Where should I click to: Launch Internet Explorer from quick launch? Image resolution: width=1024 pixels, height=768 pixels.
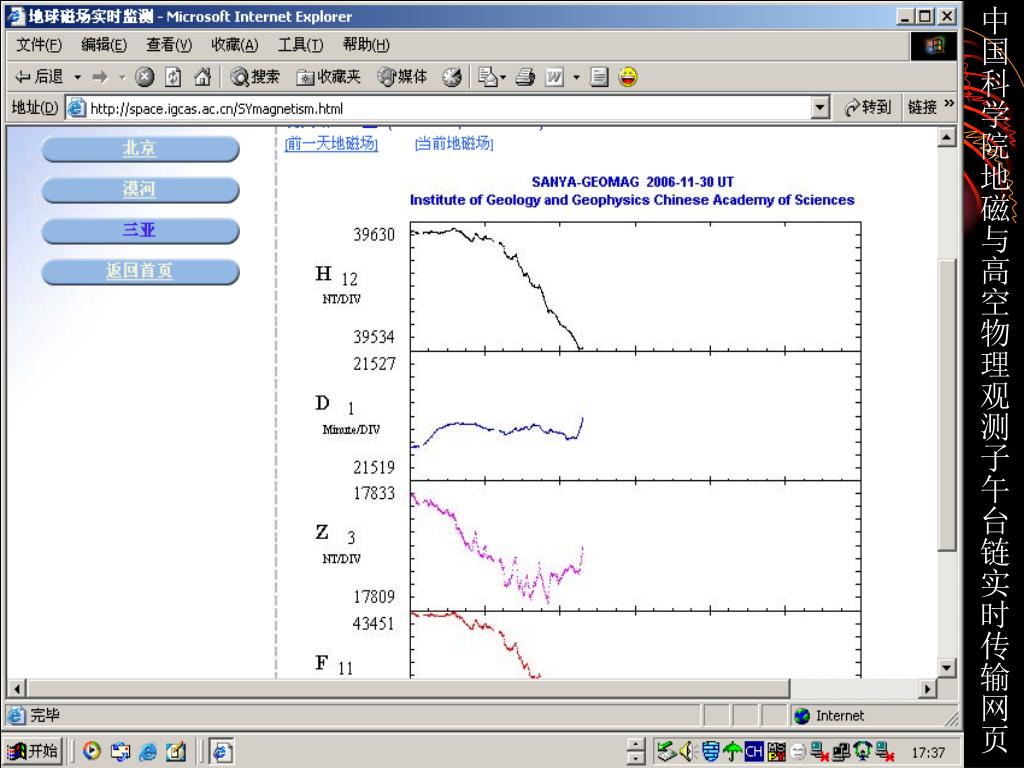[148, 752]
